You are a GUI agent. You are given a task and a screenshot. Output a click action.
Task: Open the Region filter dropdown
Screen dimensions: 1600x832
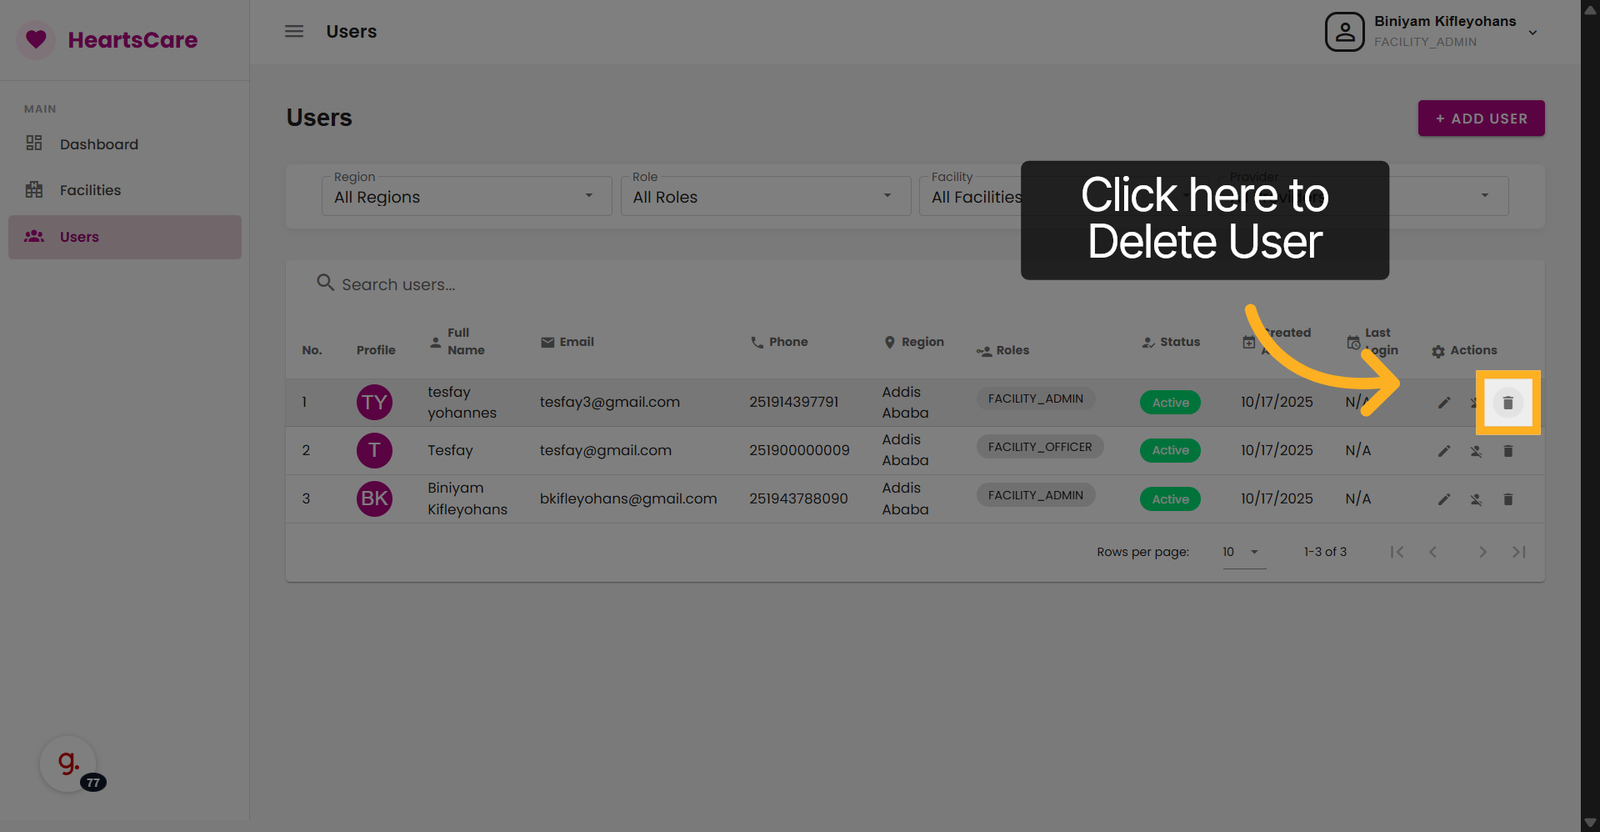point(465,197)
